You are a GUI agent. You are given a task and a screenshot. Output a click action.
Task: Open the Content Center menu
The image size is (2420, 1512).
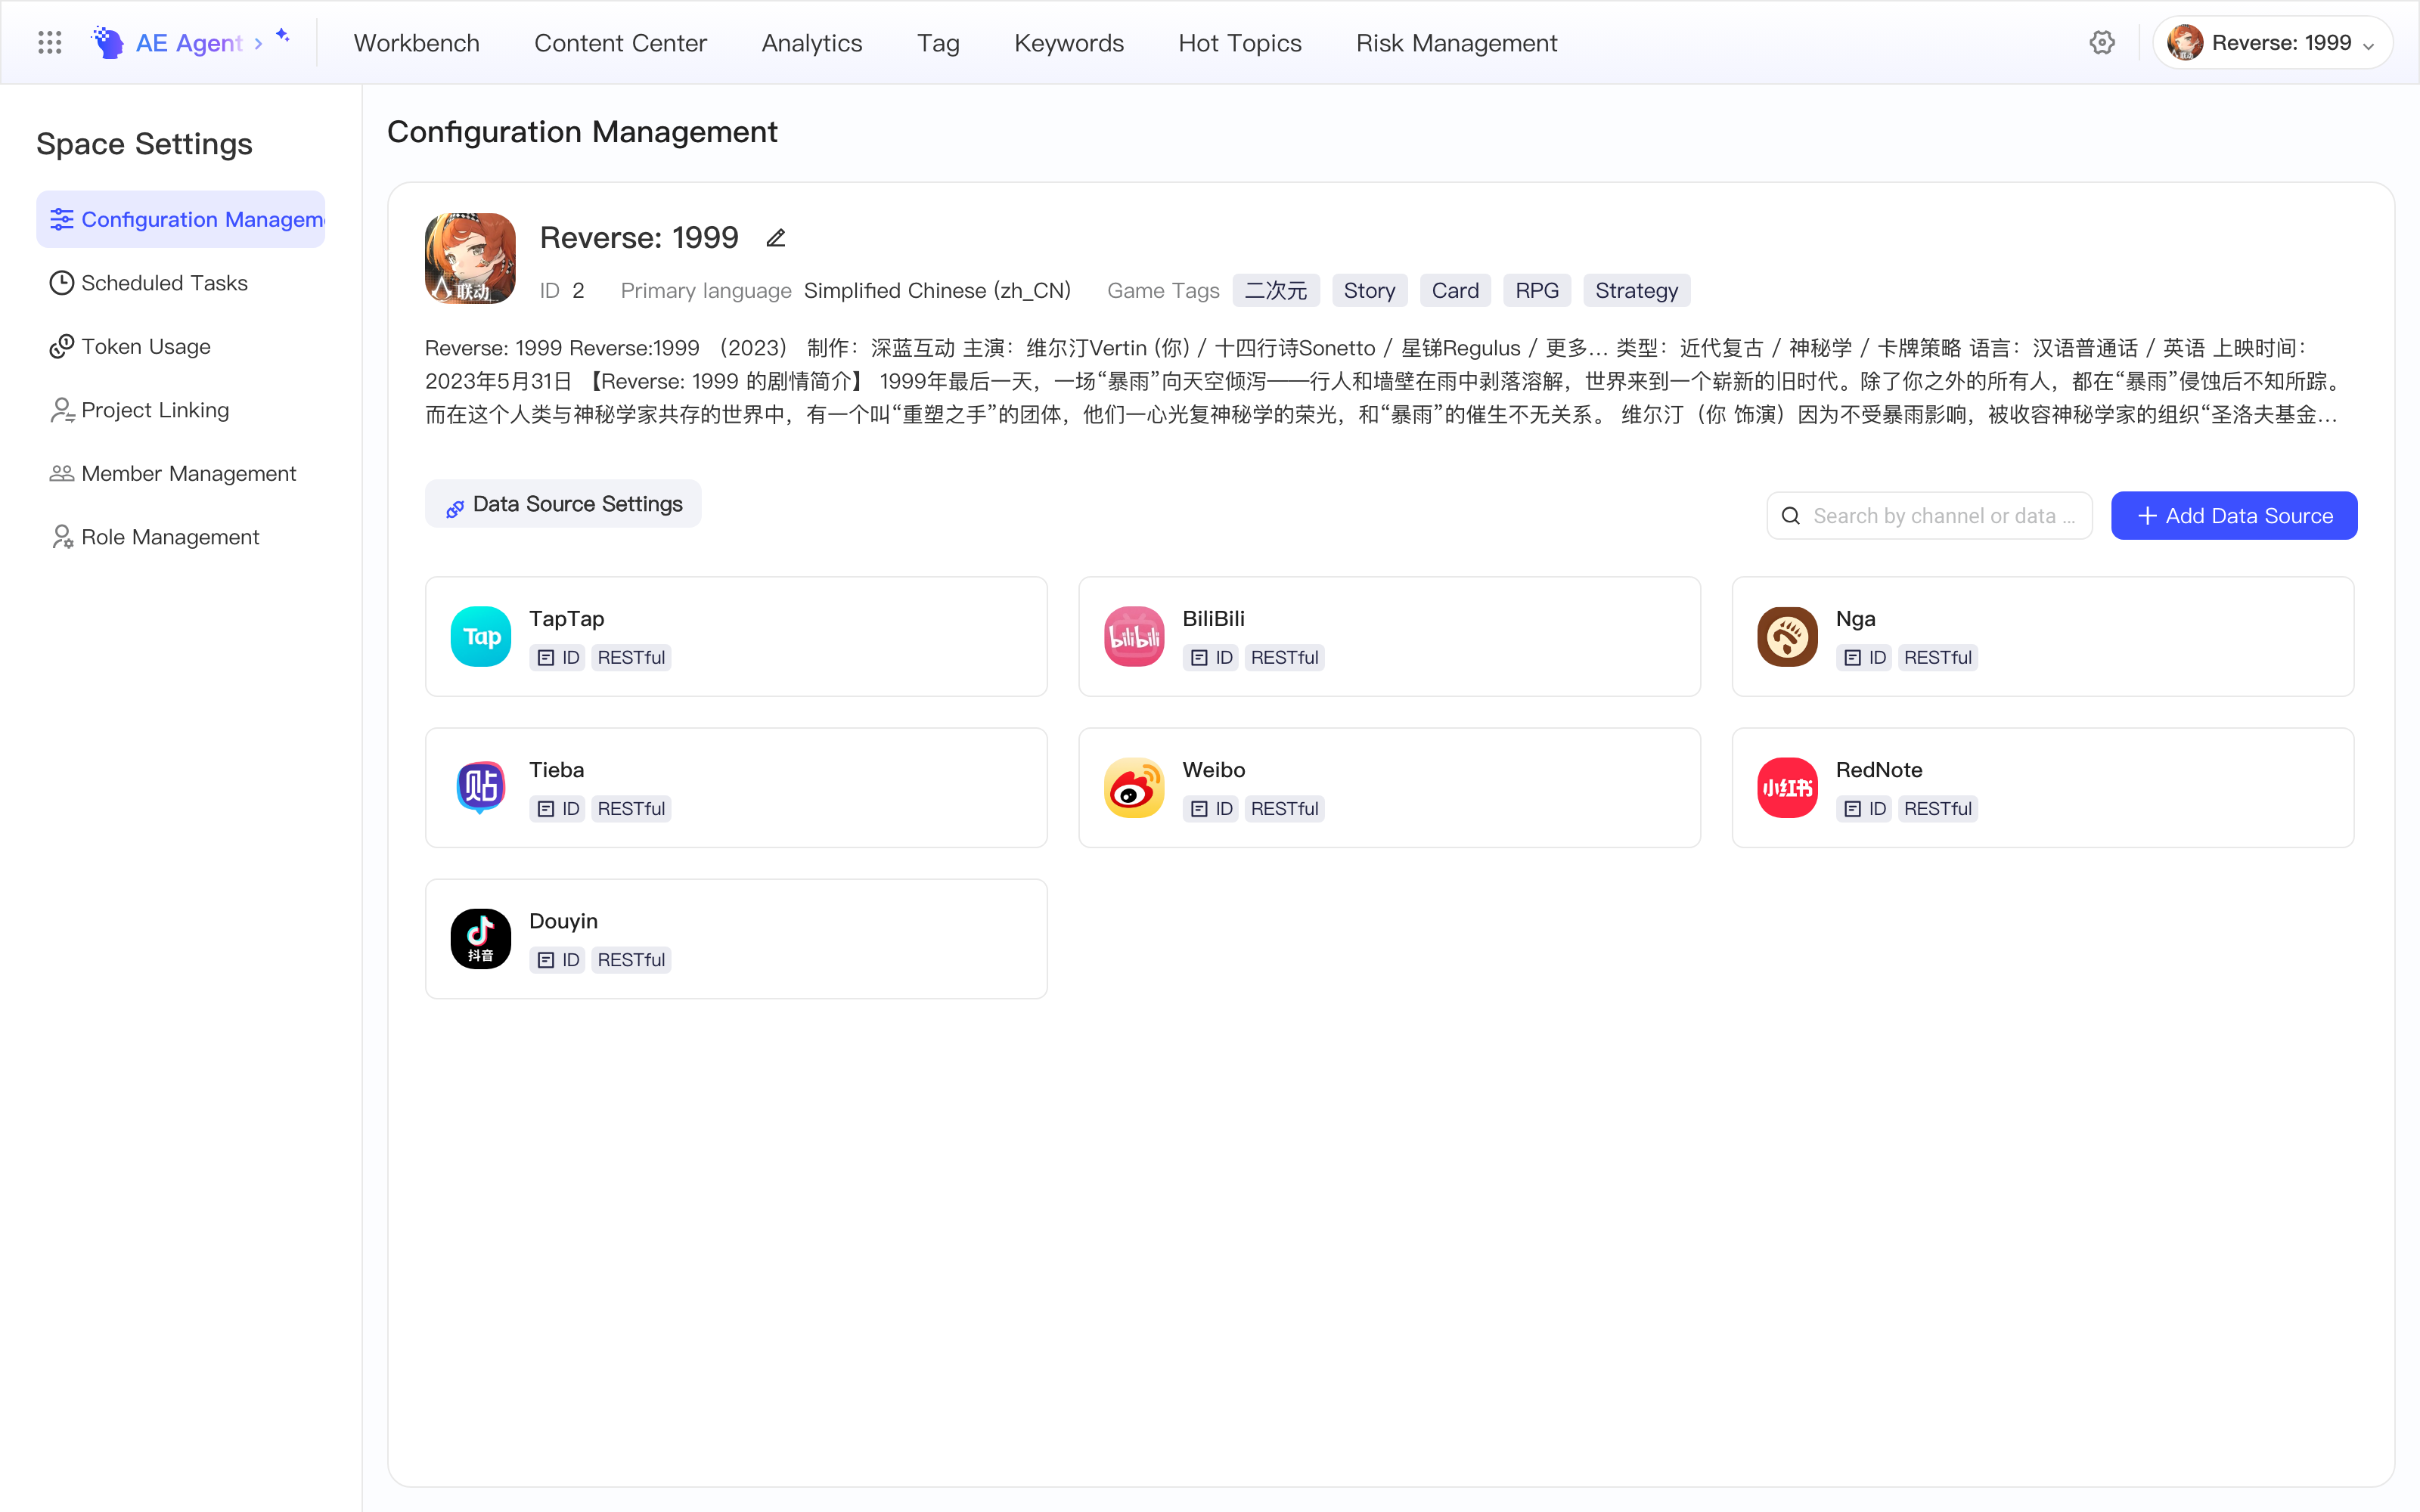(620, 43)
